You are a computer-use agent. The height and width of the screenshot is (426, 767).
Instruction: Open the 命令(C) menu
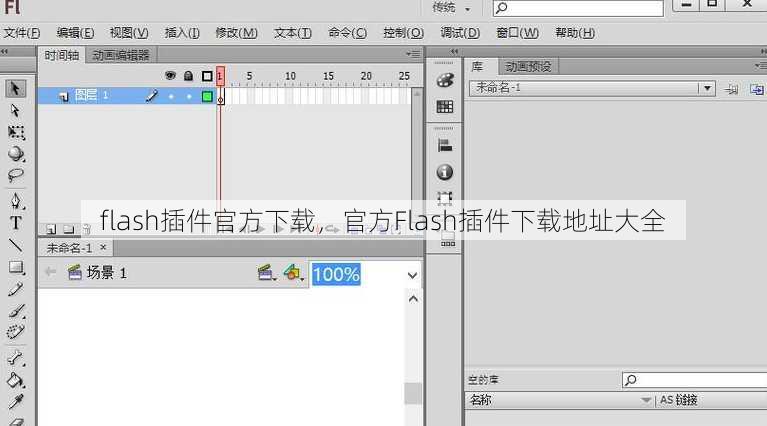point(347,33)
